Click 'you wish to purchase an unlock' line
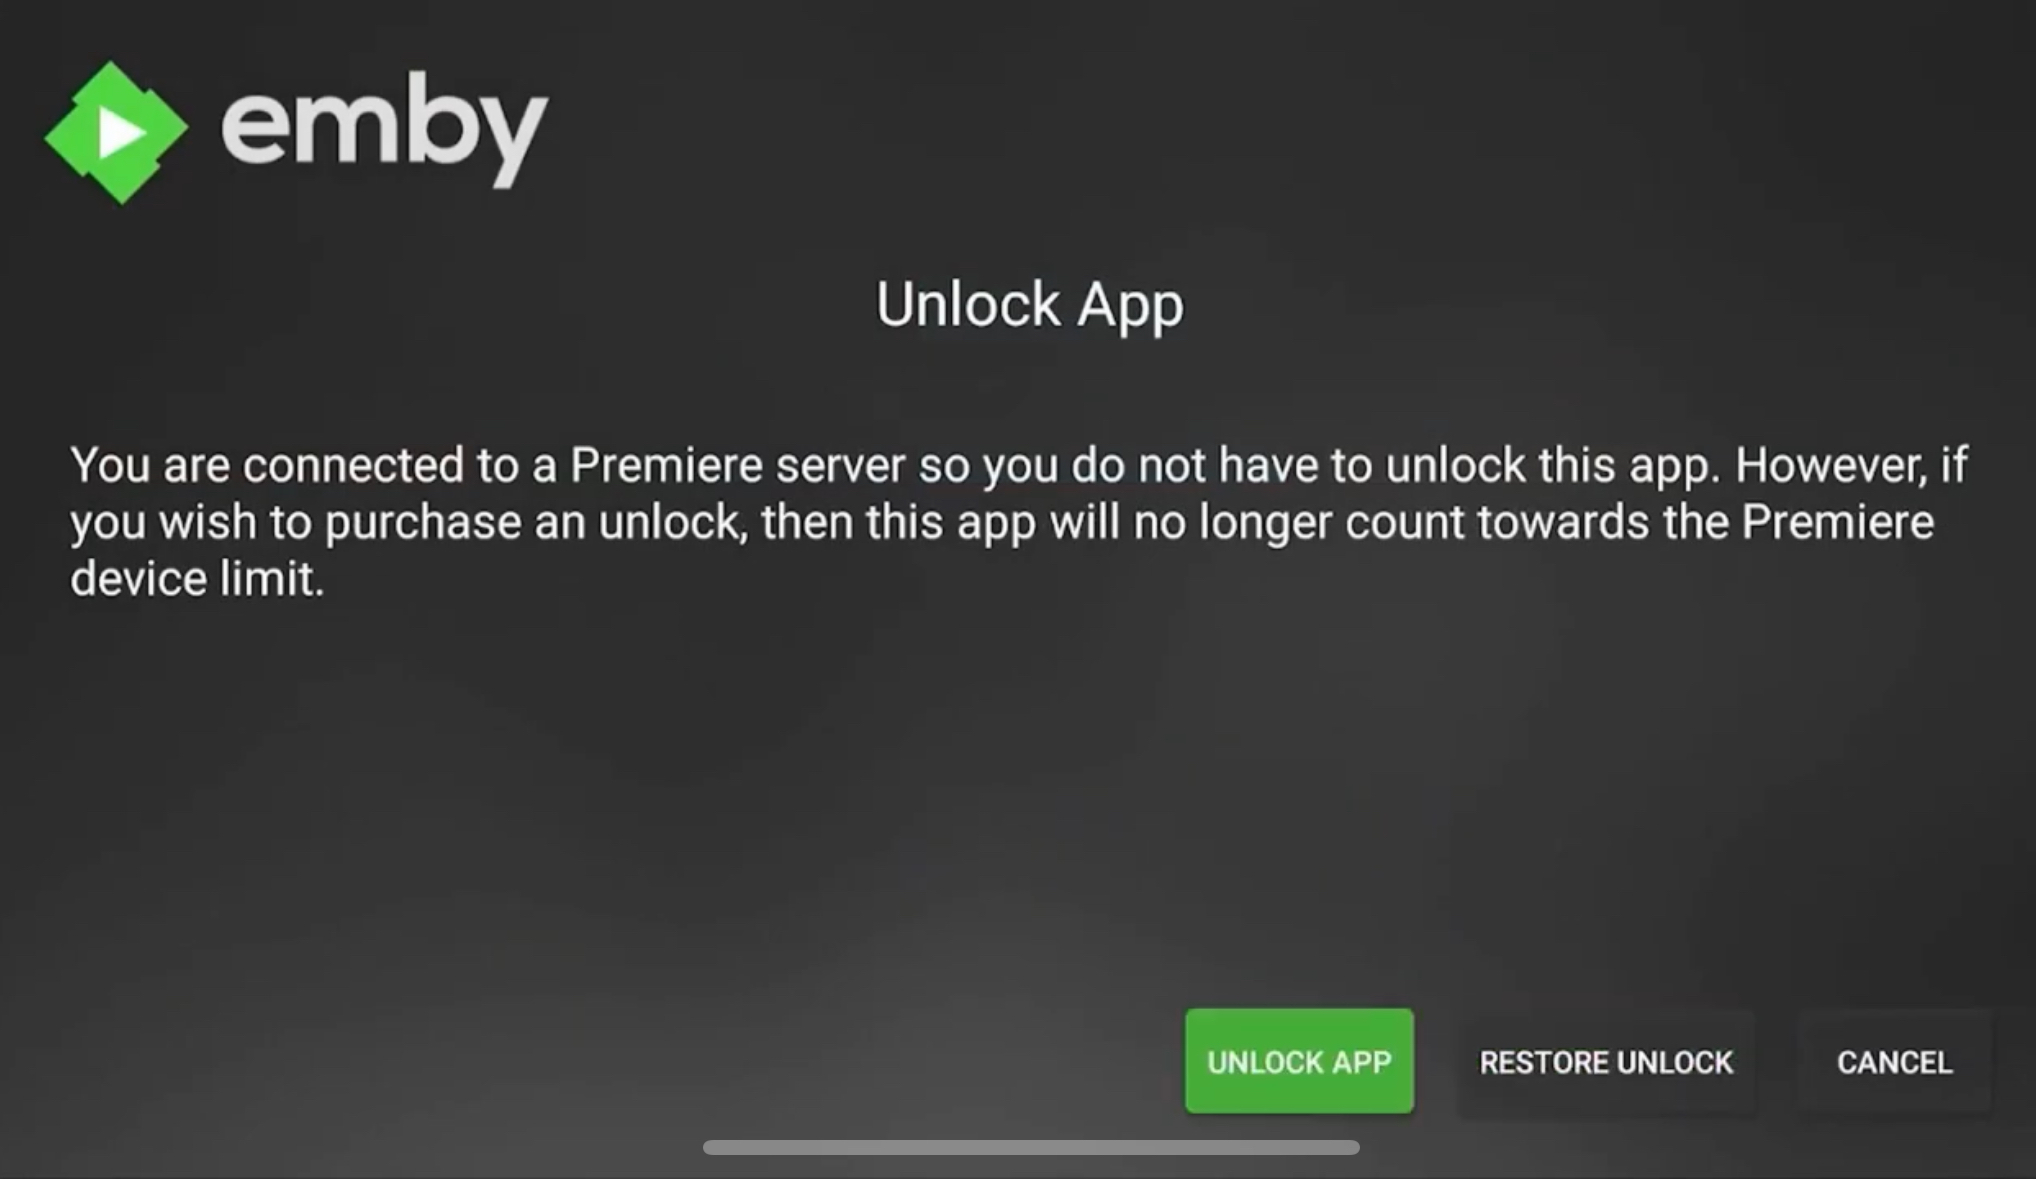 1002,522
